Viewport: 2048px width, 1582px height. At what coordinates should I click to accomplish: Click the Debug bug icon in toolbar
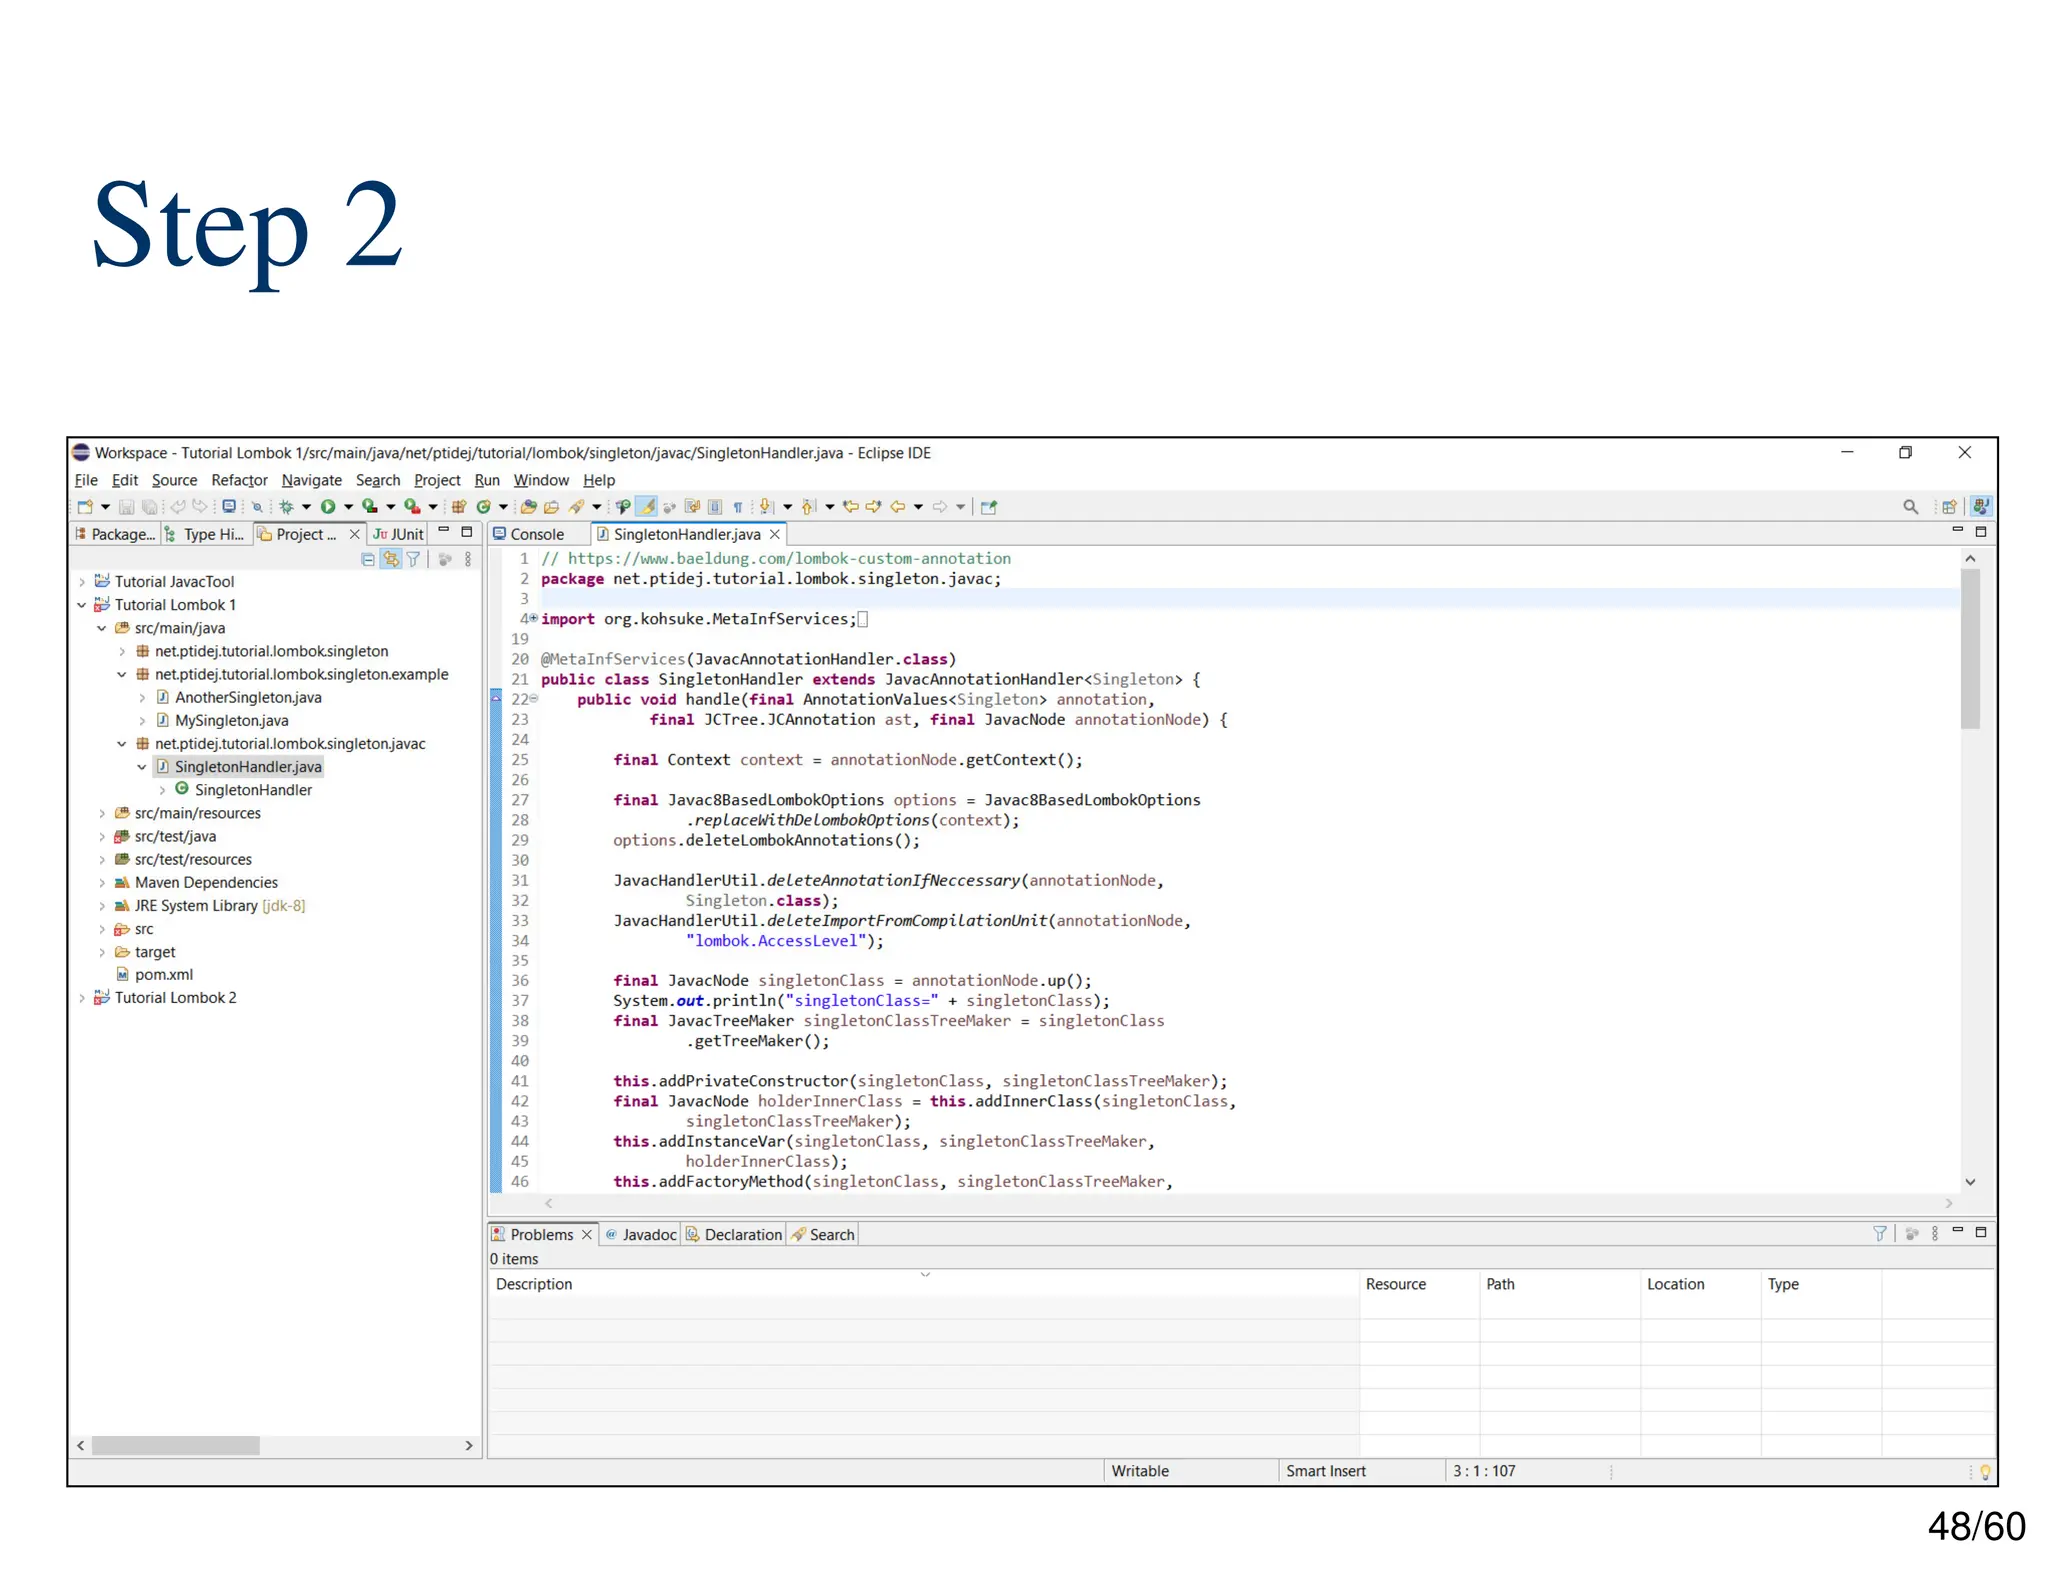click(x=287, y=507)
